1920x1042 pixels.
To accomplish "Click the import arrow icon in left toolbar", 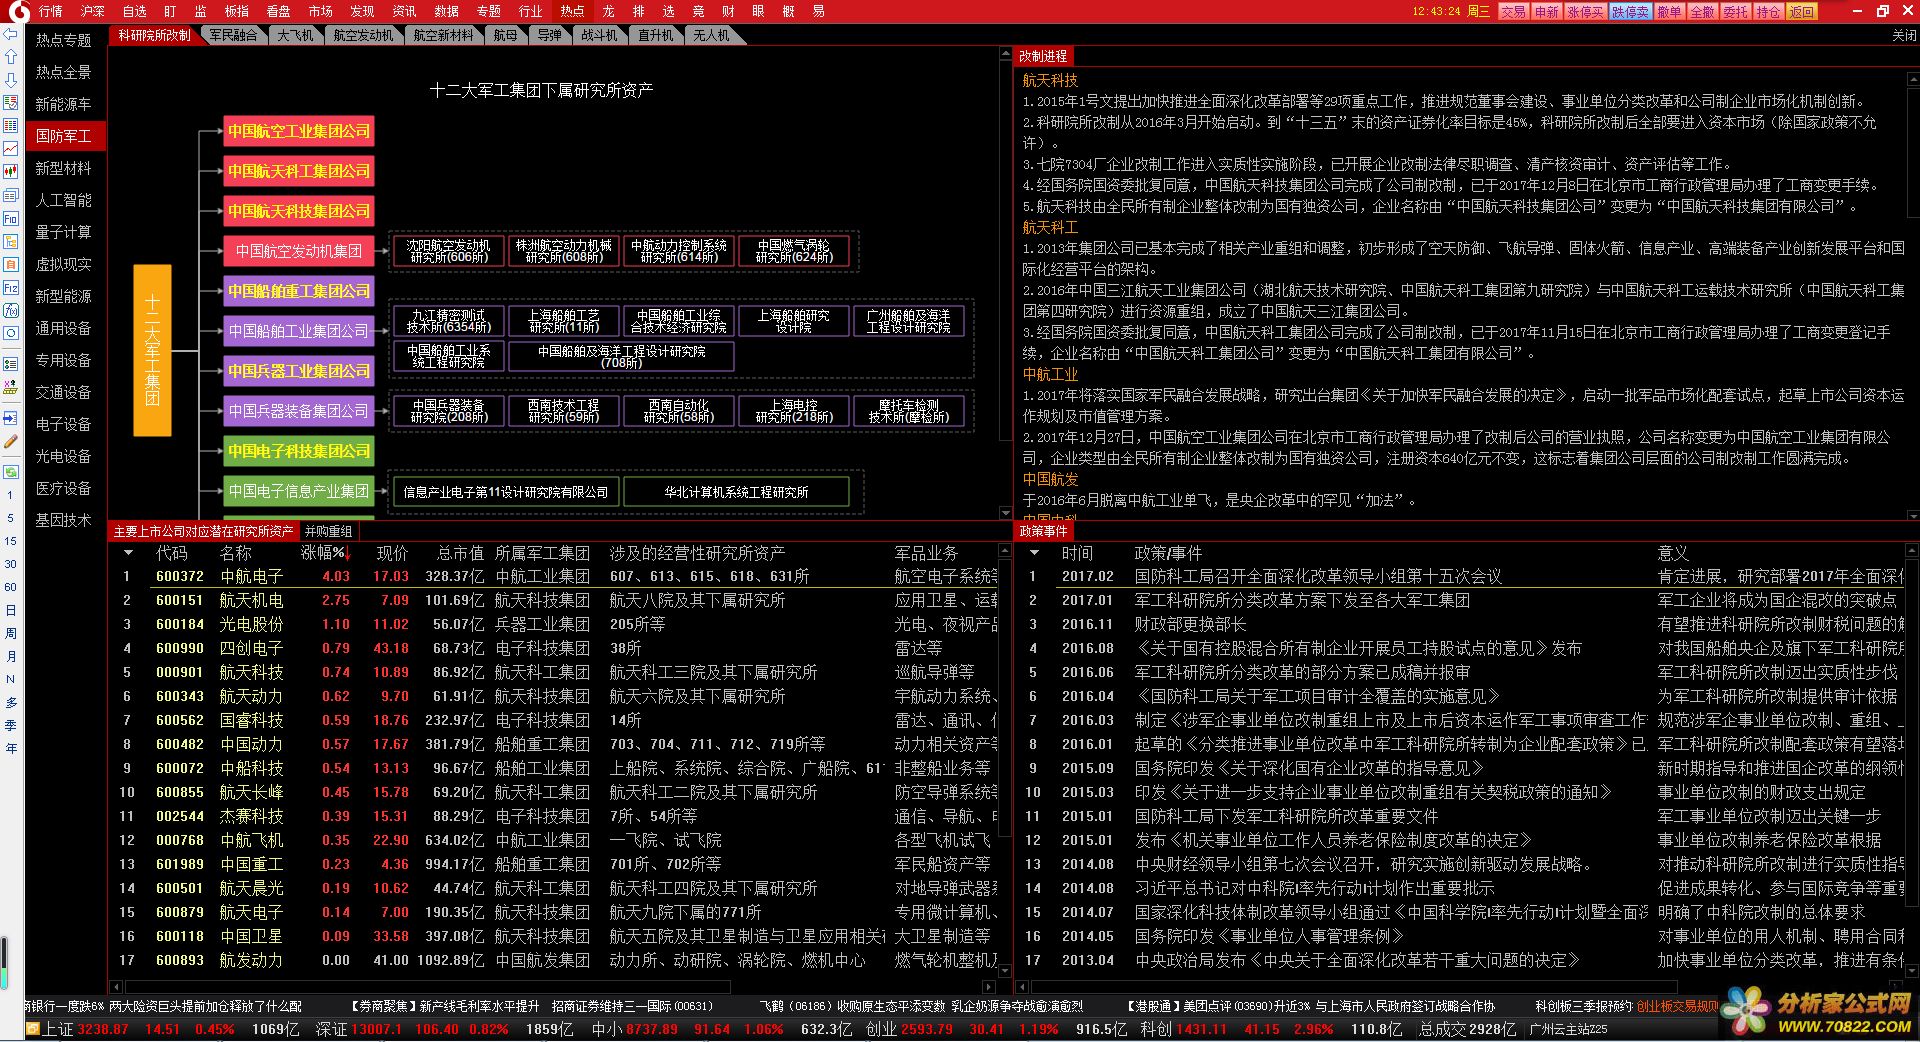I will point(11,418).
